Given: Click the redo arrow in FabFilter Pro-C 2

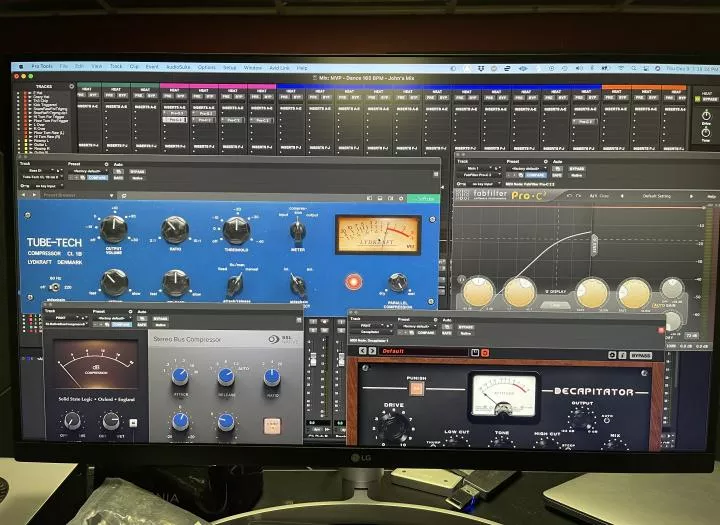Looking at the screenshot, I should [x=579, y=195].
